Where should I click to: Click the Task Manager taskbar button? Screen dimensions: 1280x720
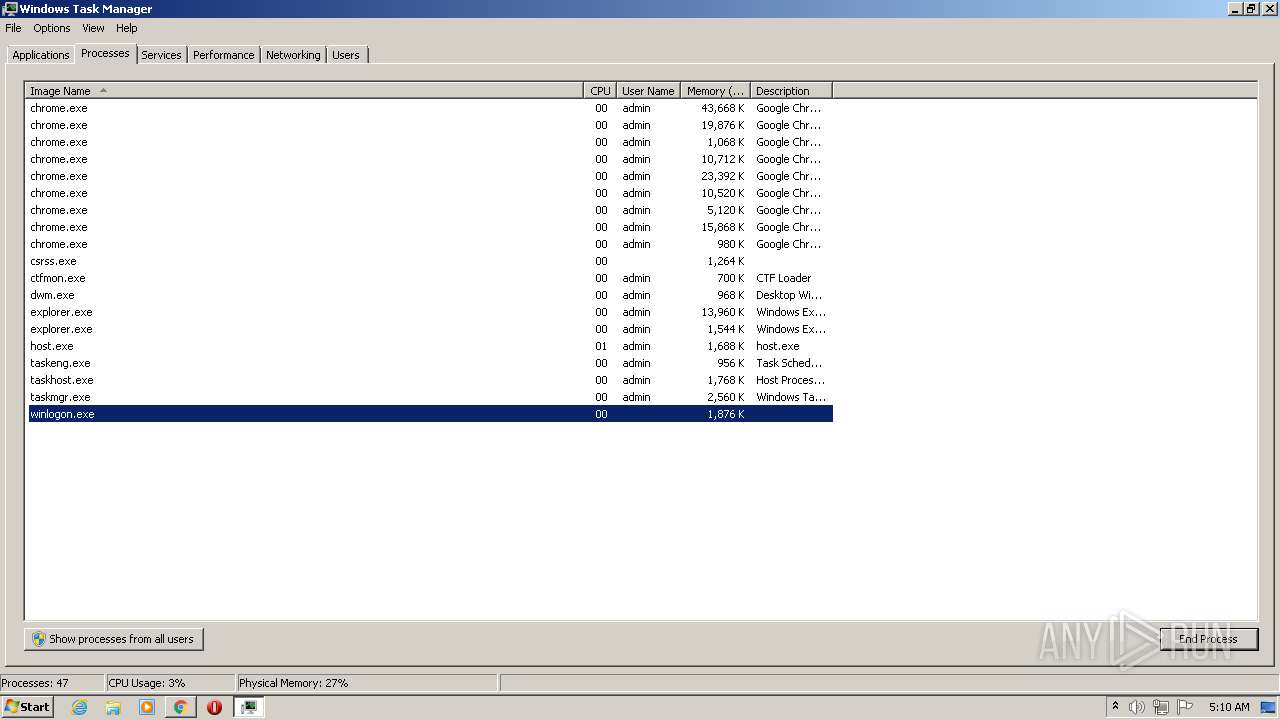(249, 707)
